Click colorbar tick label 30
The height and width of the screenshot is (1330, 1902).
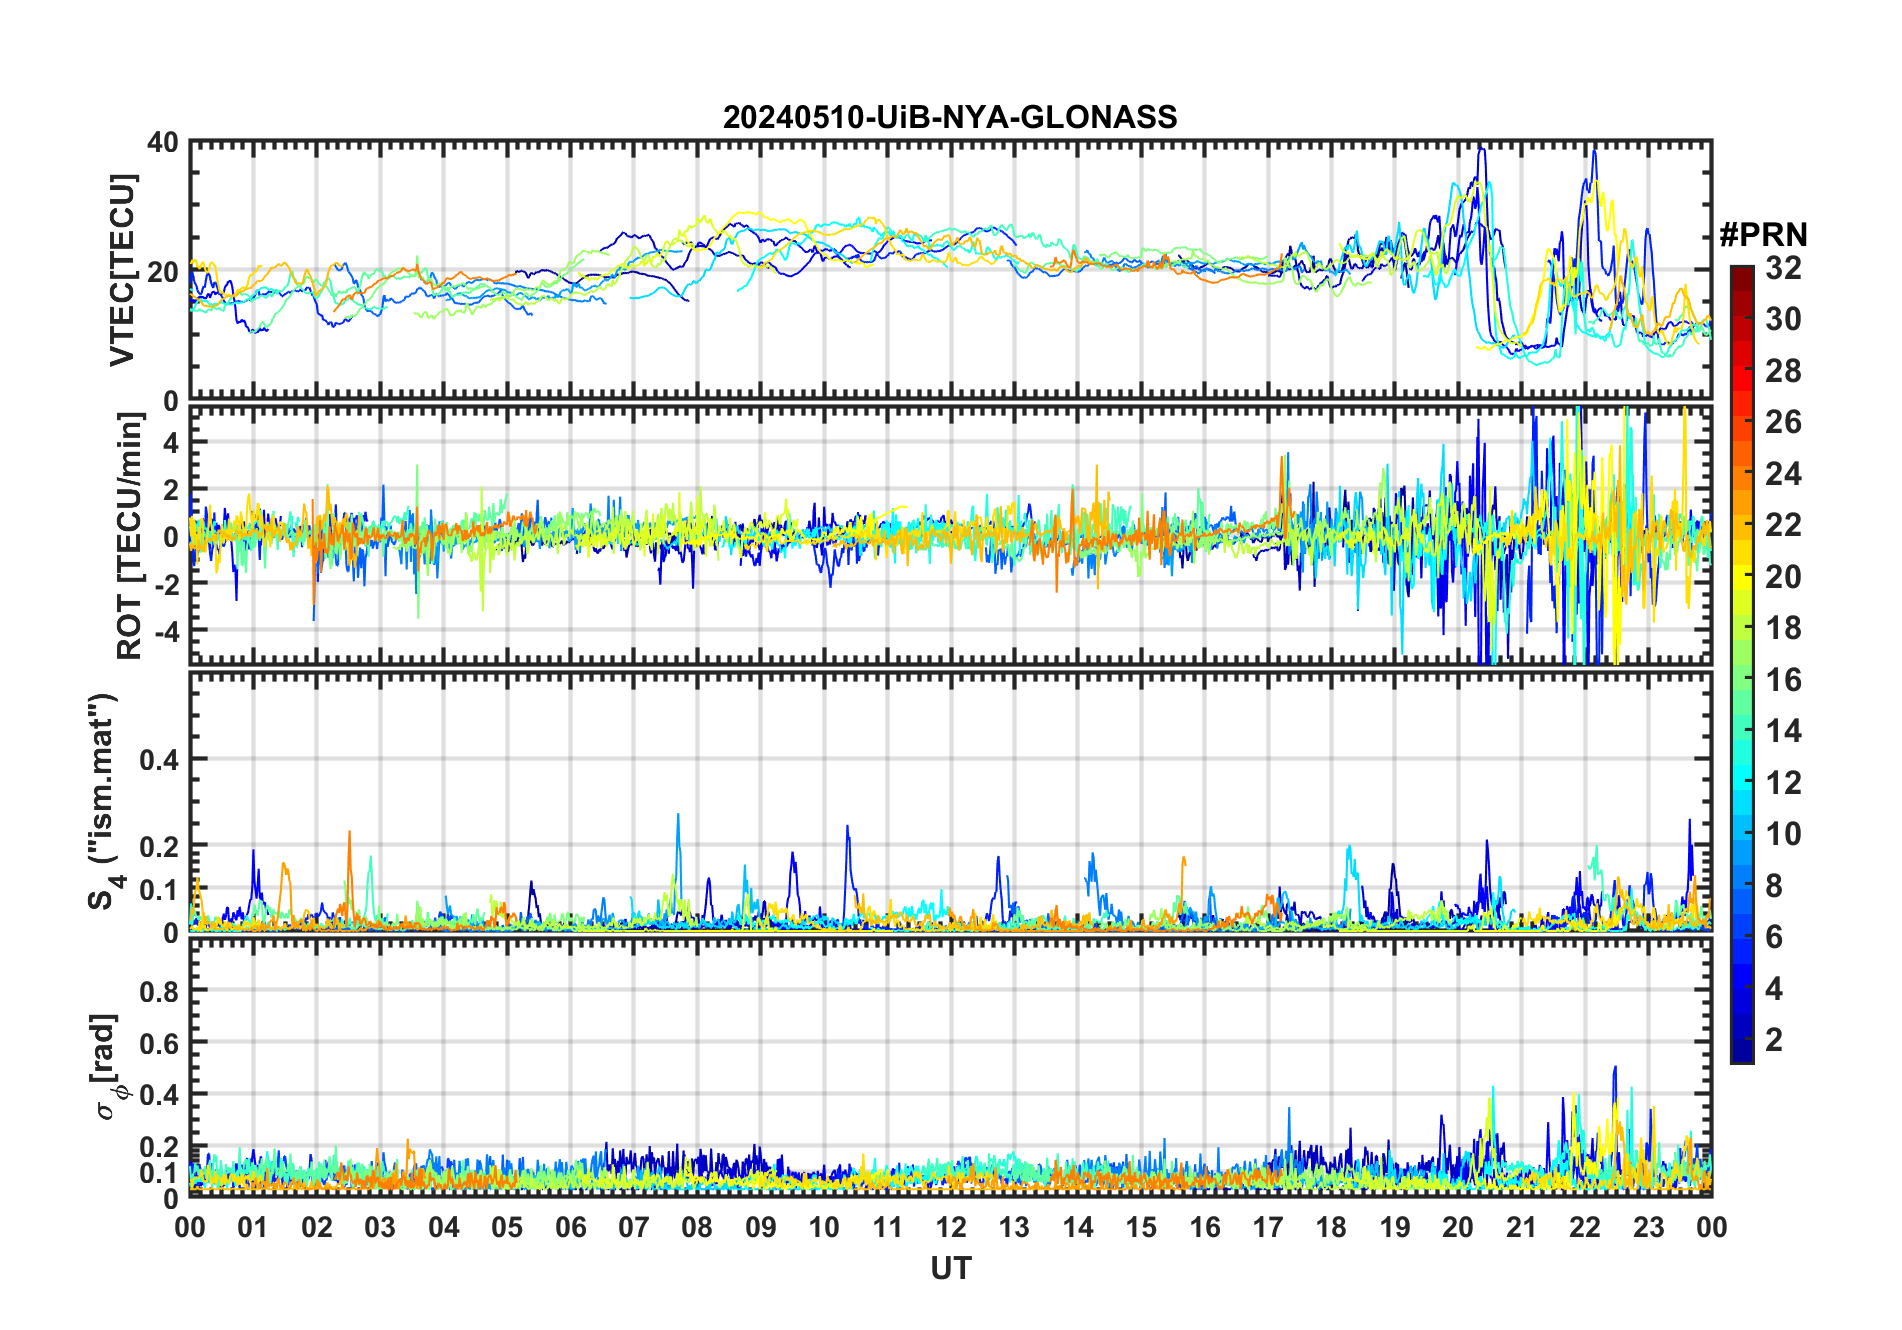point(1783,319)
